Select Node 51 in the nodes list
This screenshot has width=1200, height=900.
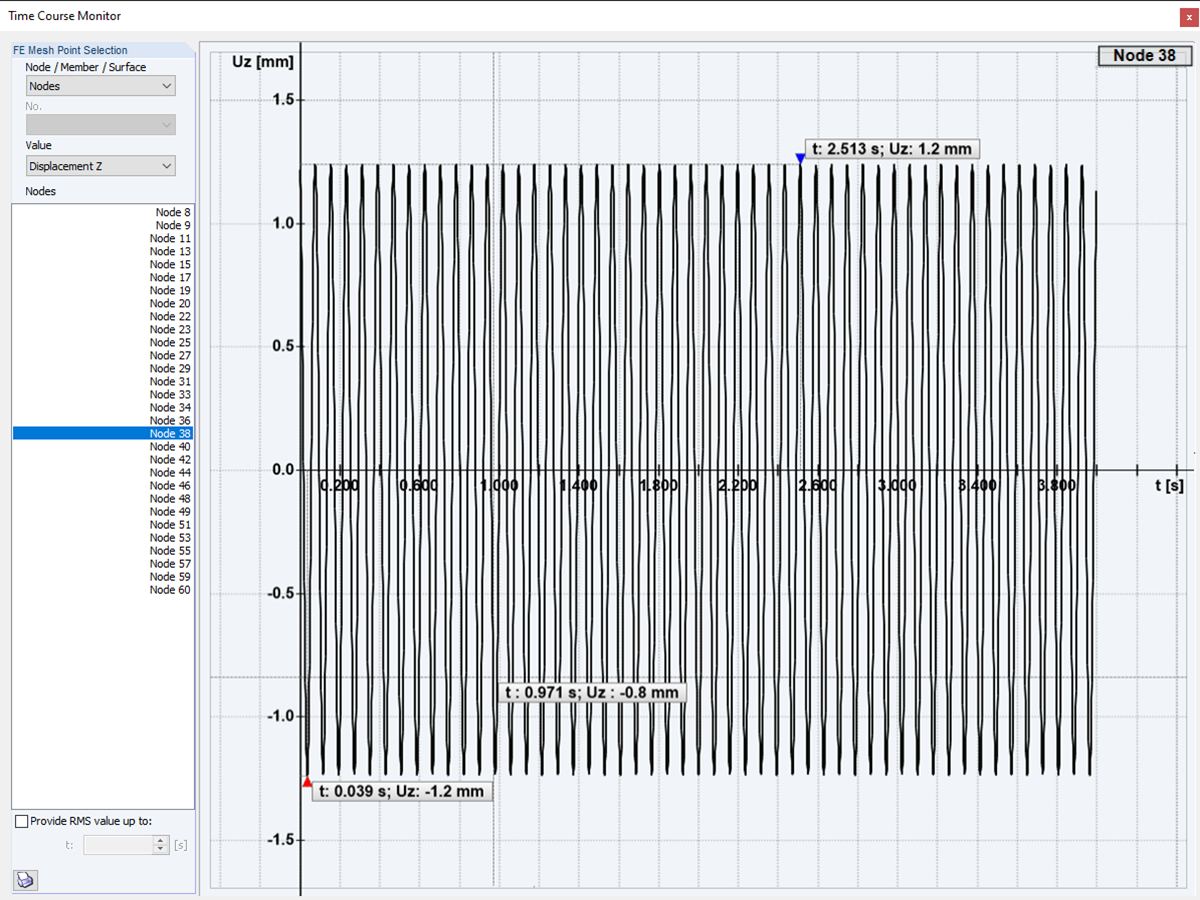(x=102, y=525)
